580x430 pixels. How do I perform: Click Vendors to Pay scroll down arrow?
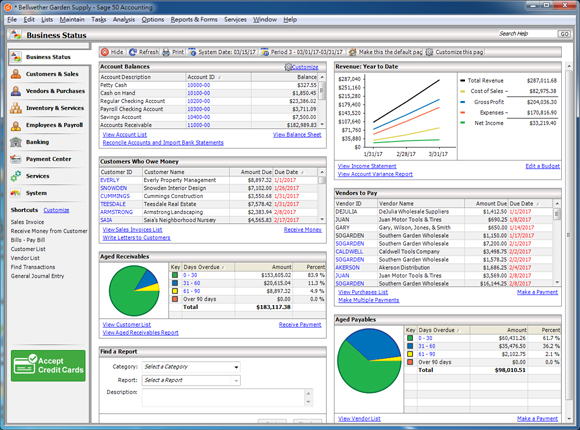(557, 282)
